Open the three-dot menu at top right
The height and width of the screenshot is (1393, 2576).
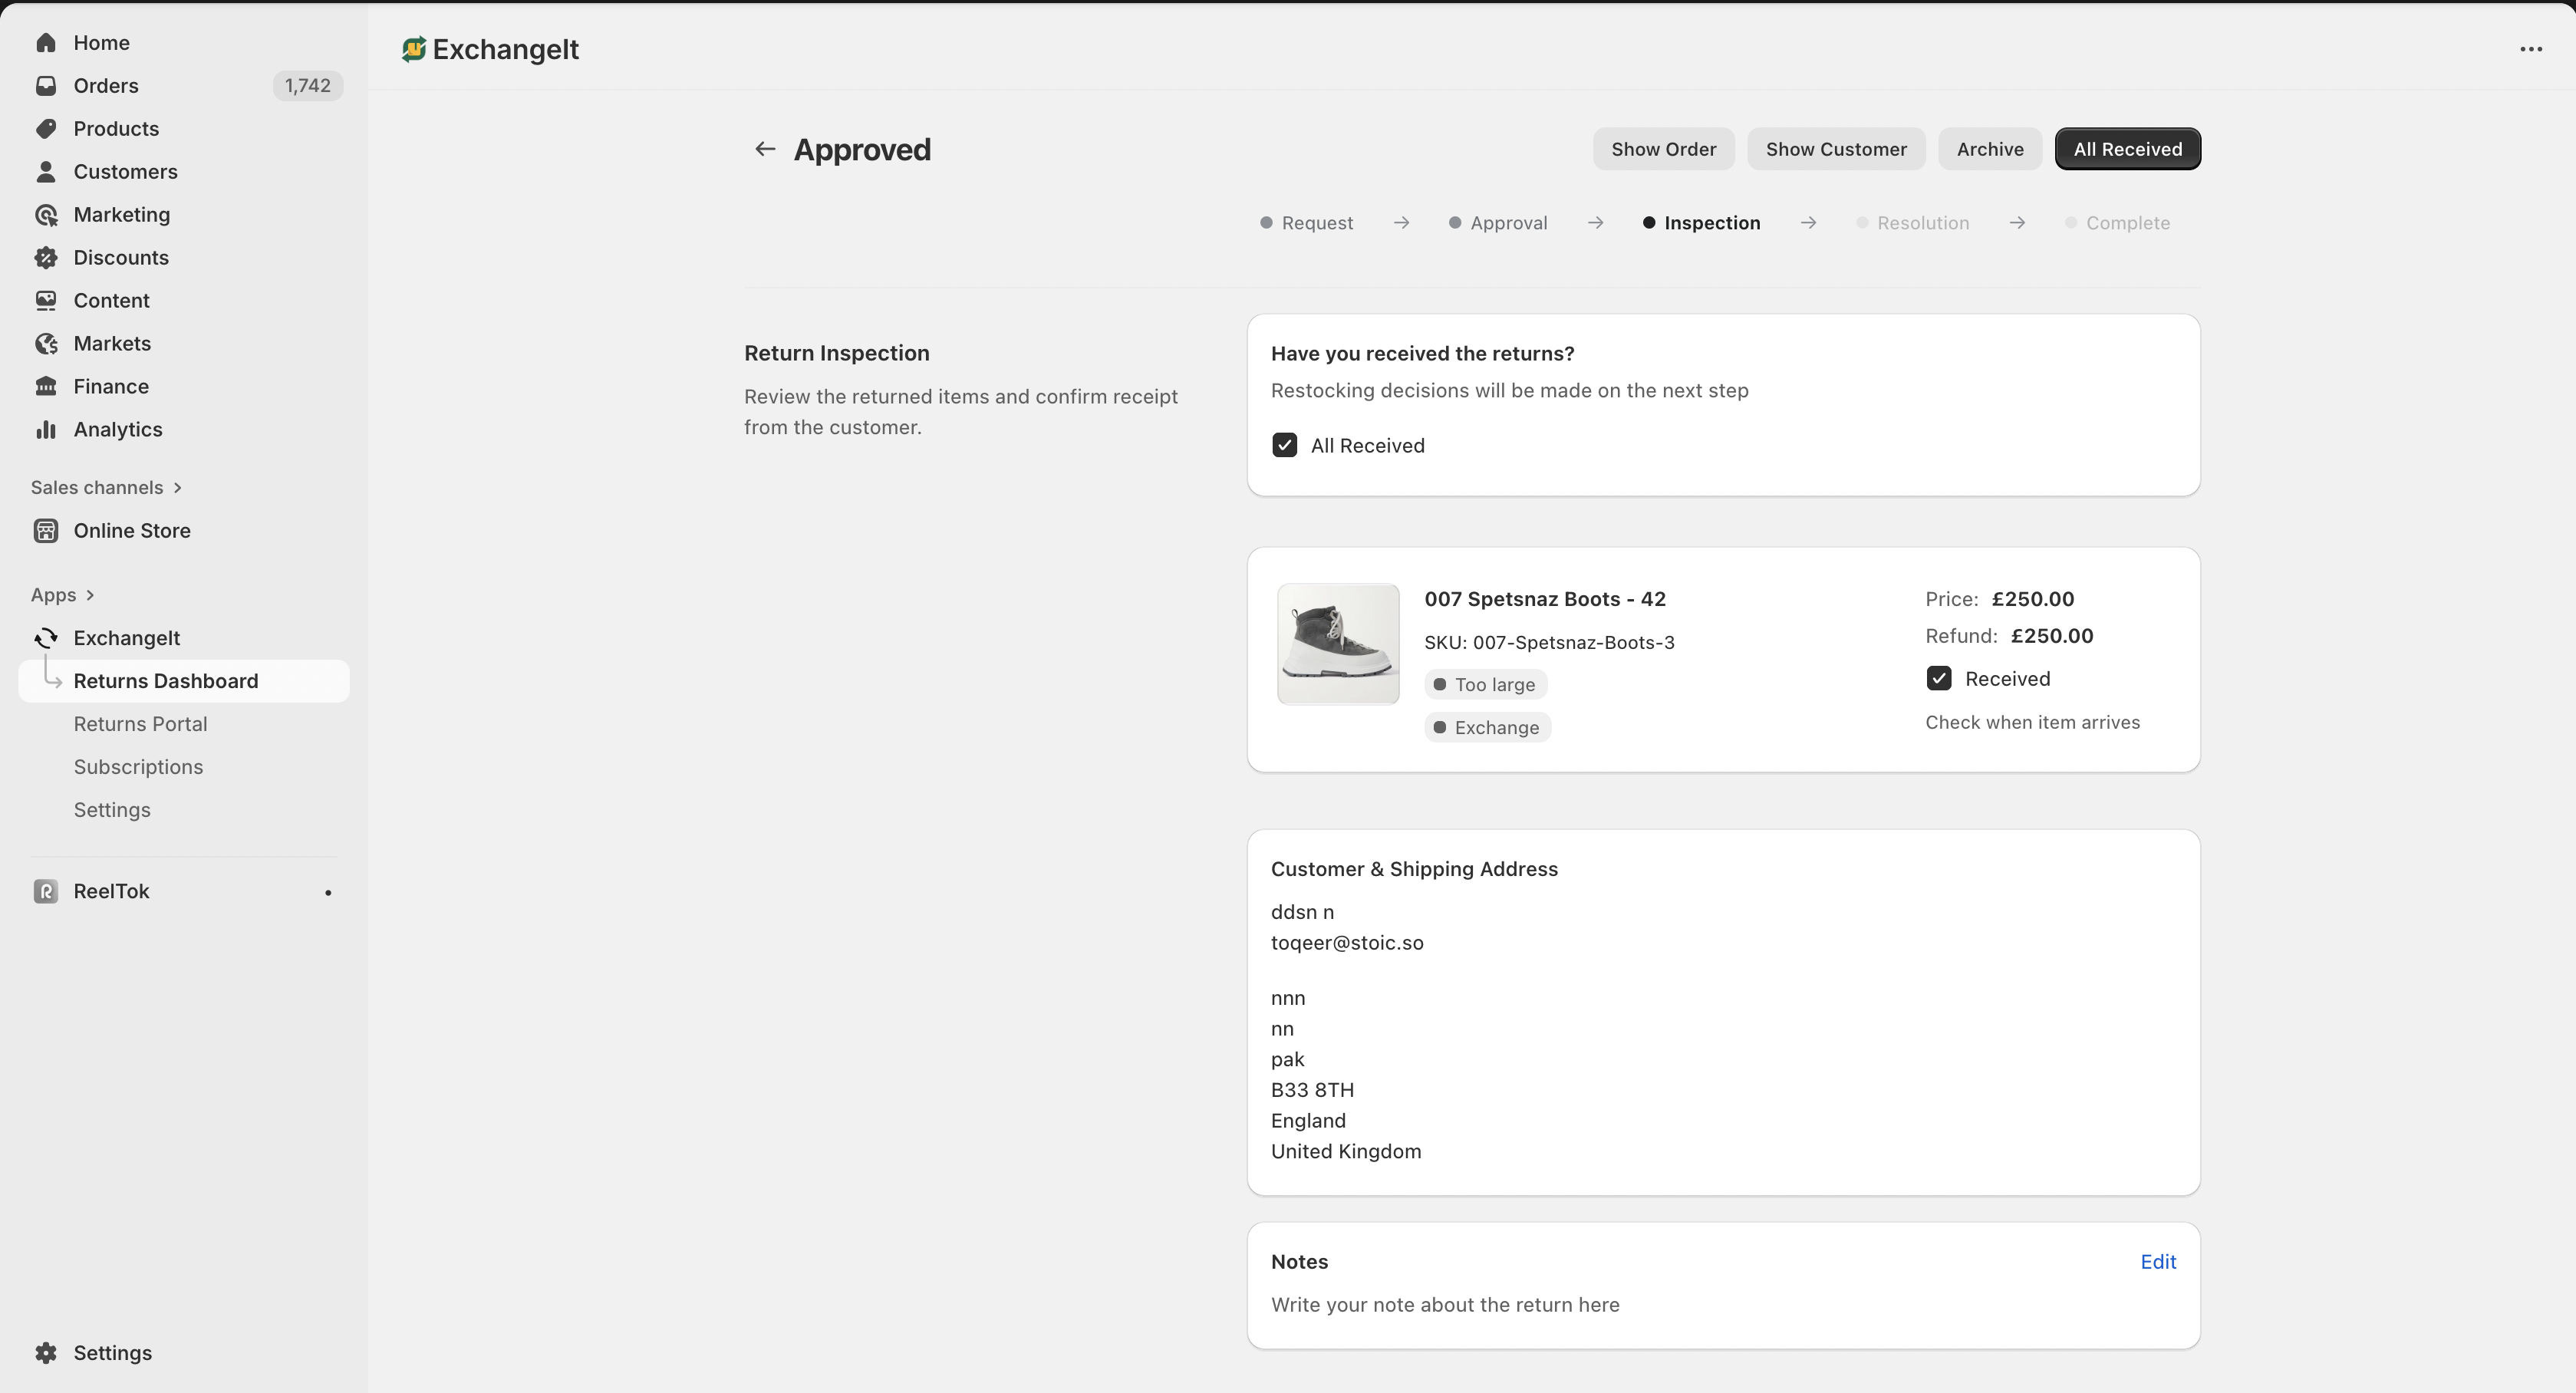tap(2530, 49)
